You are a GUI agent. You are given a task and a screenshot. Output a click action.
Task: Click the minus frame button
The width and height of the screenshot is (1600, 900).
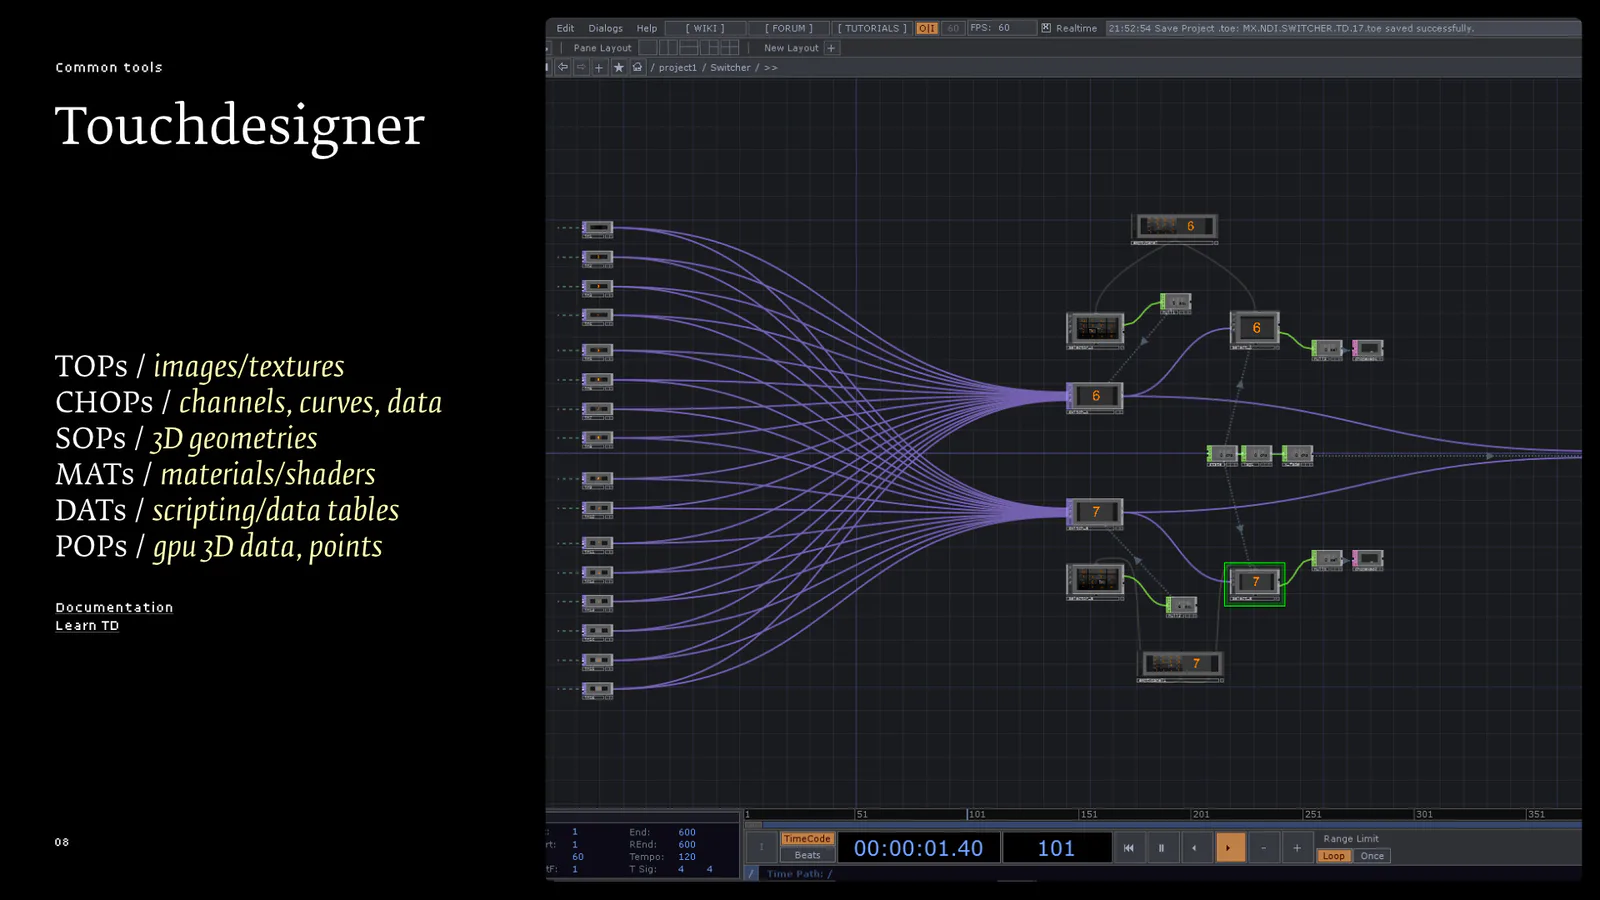[x=1263, y=848]
